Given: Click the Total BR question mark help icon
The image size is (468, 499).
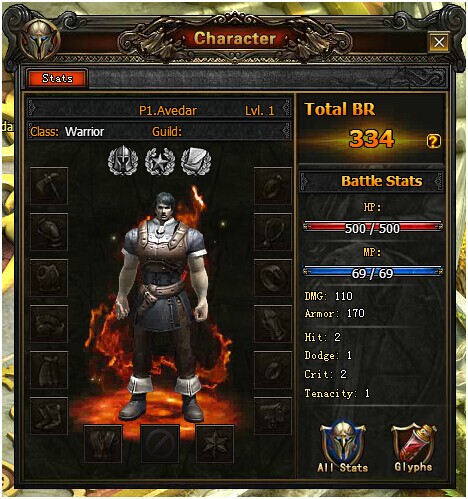Looking at the screenshot, I should (x=433, y=141).
